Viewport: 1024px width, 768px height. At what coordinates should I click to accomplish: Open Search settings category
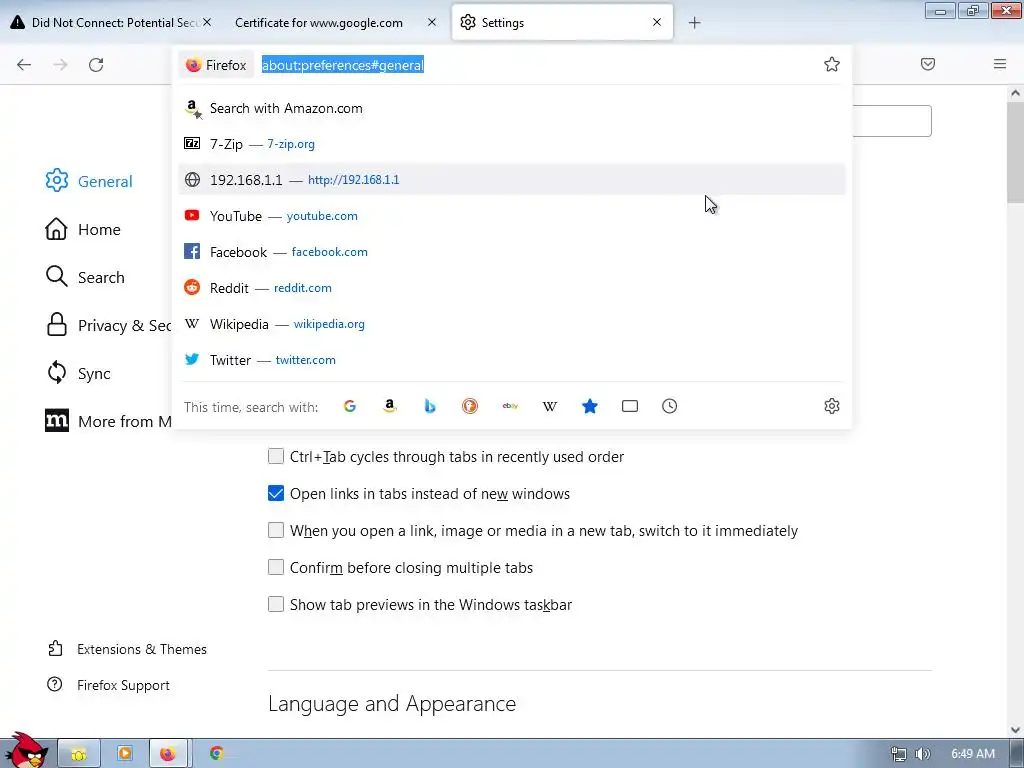coord(85,277)
